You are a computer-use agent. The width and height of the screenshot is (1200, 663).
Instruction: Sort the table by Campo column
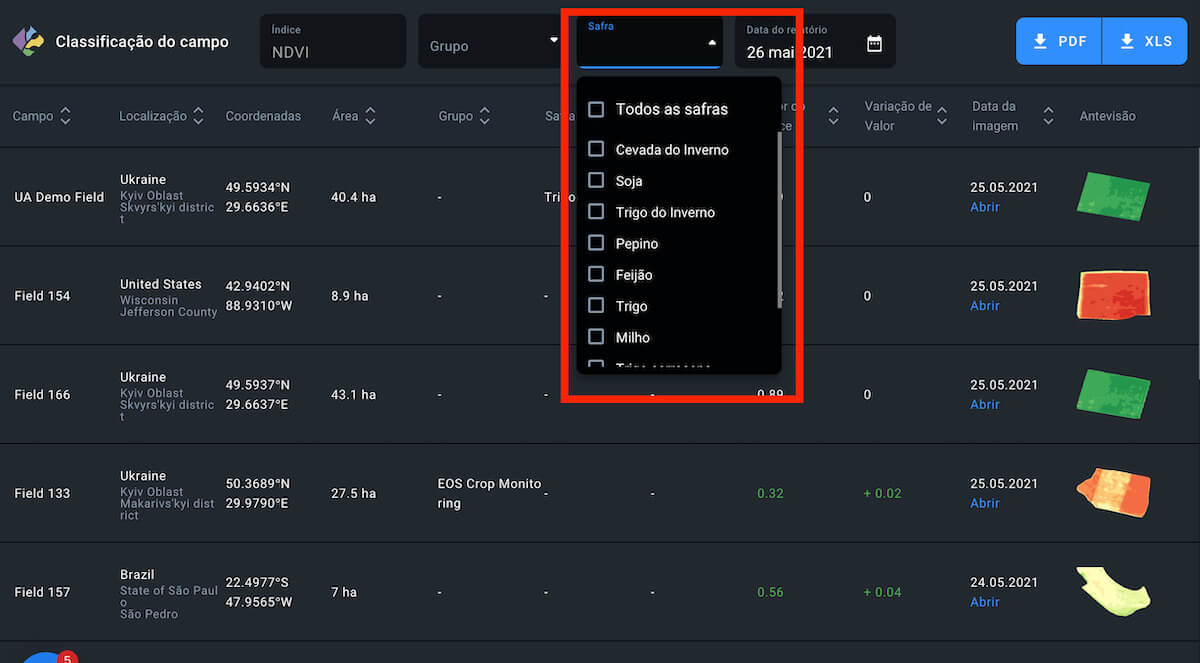[x=66, y=116]
